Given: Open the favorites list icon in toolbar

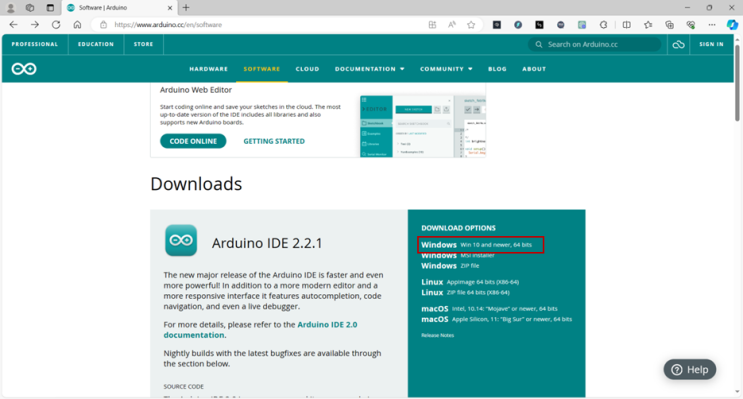Looking at the screenshot, I should tap(648, 25).
